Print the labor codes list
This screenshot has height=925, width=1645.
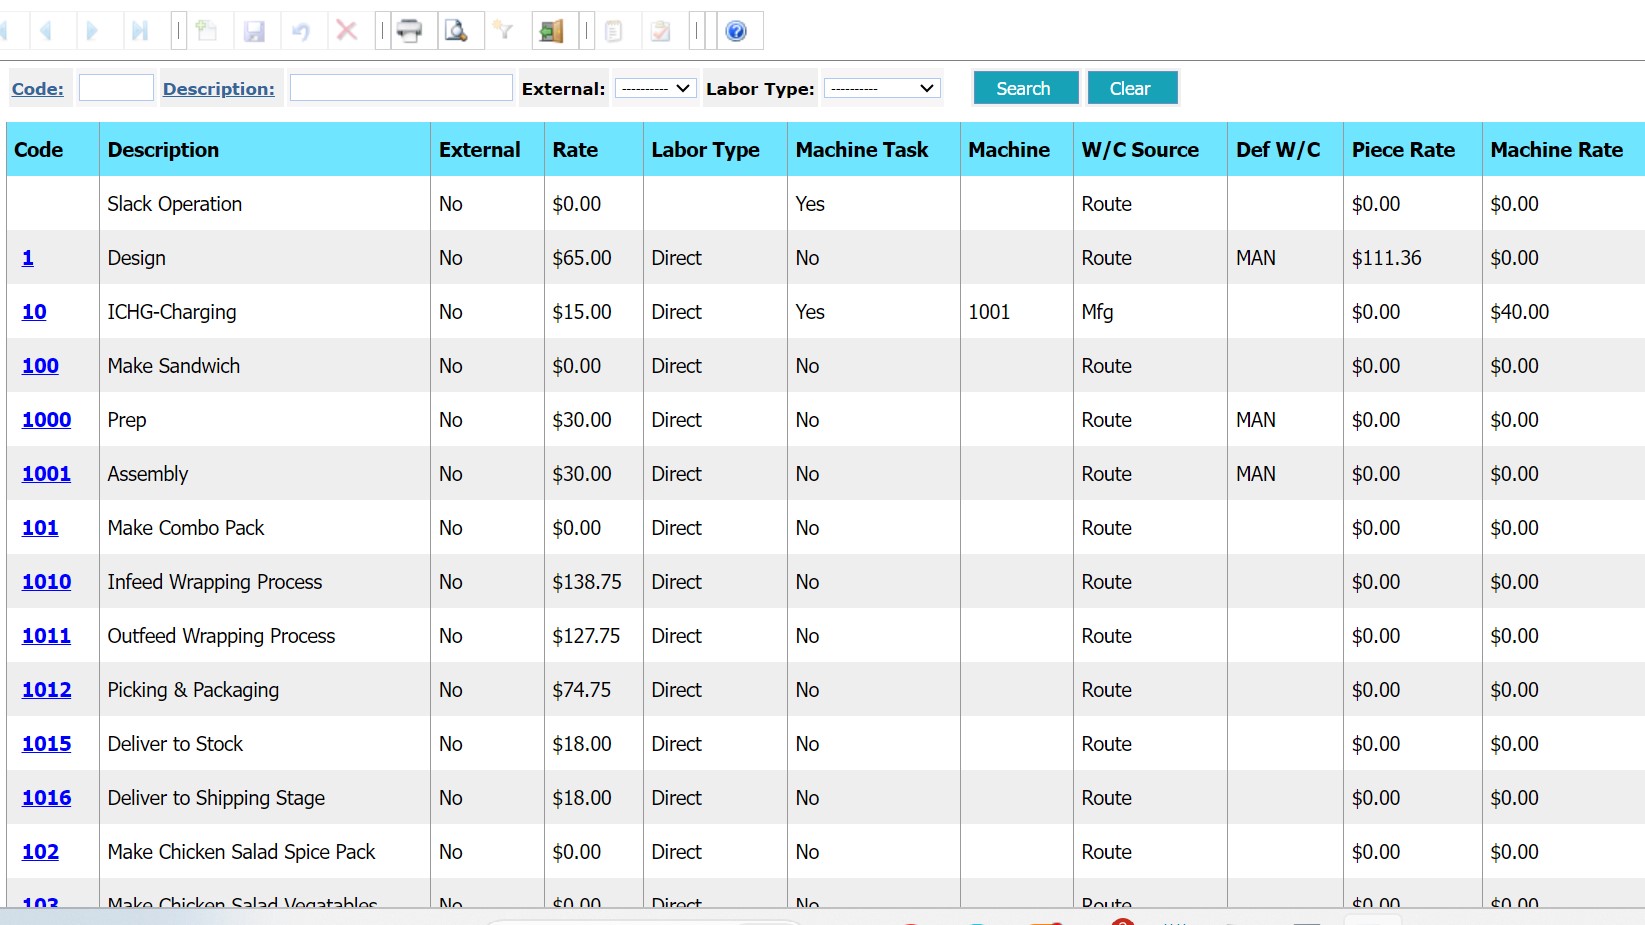[x=410, y=30]
